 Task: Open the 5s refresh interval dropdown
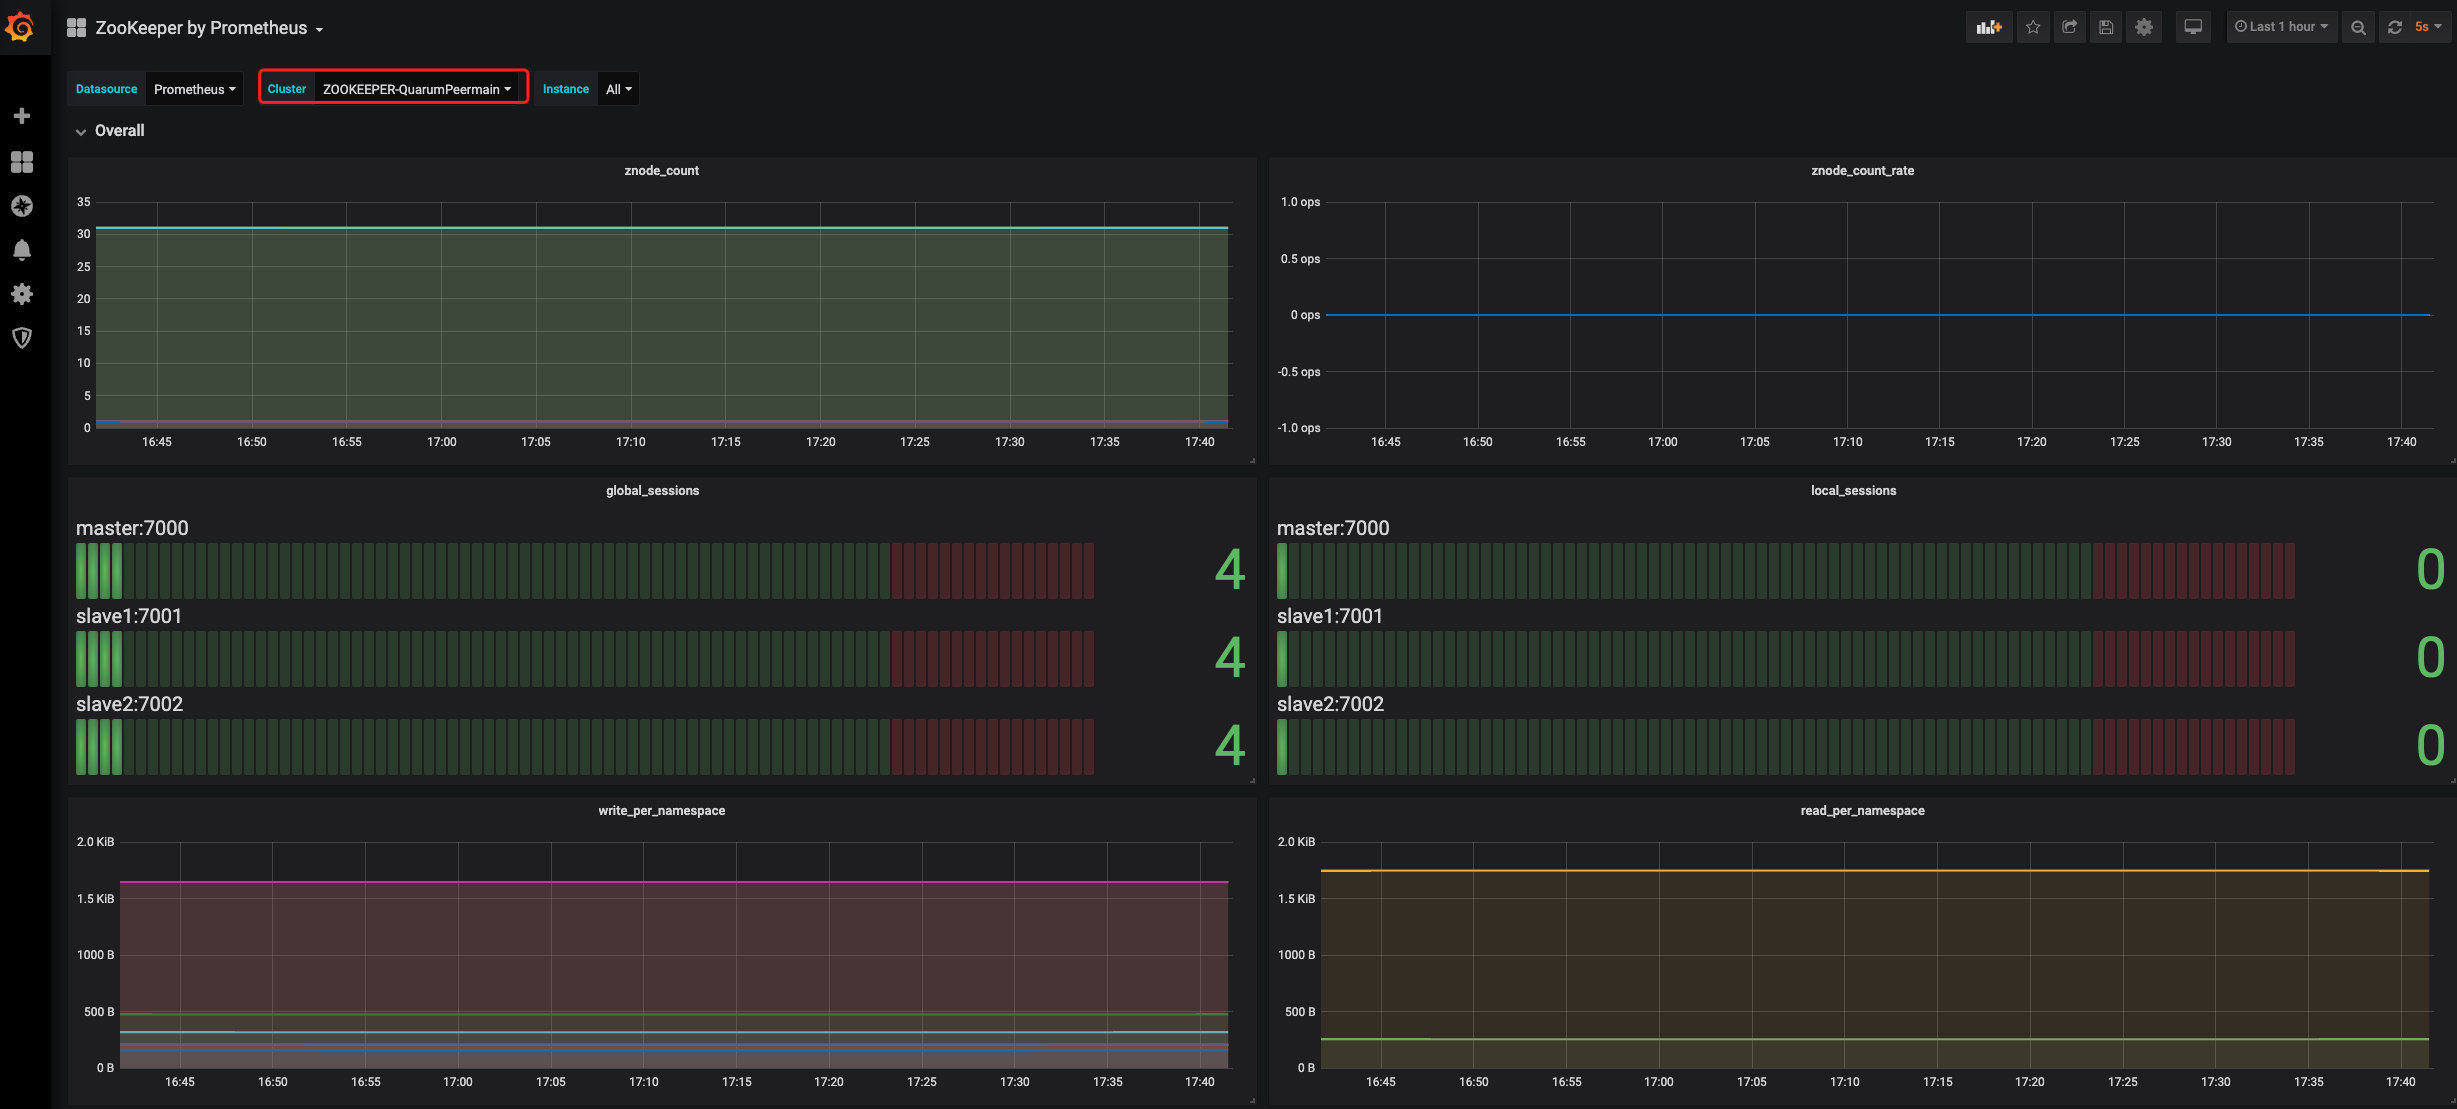2428,27
